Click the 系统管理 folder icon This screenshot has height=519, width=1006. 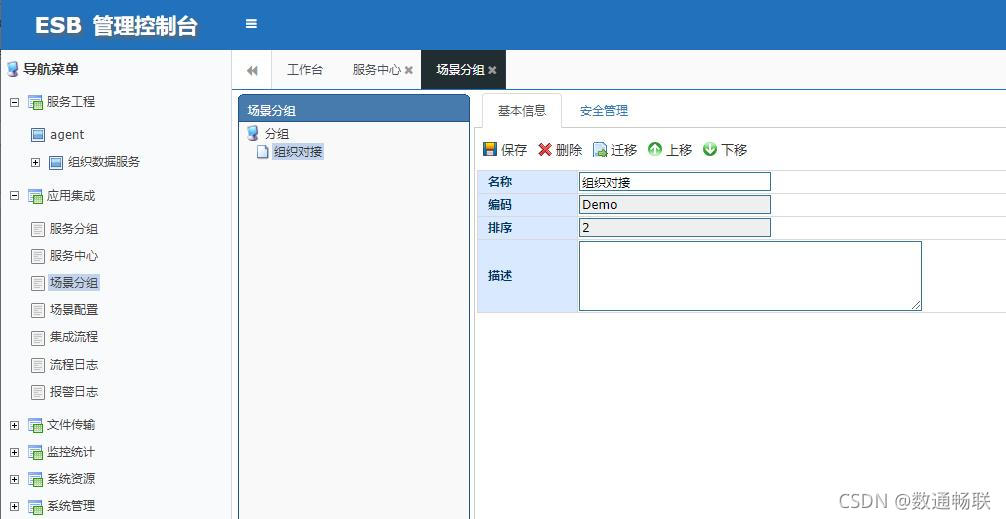35,506
